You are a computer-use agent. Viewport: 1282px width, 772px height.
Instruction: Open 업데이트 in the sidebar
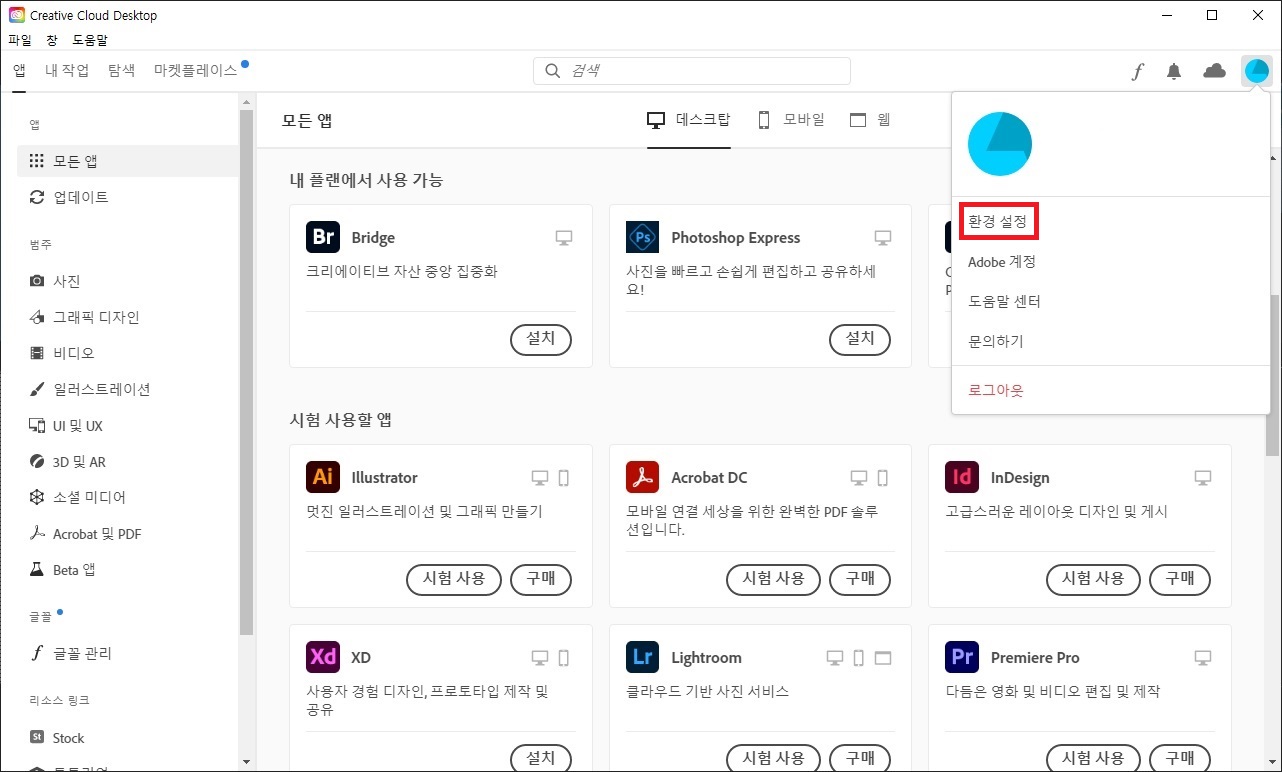point(128,197)
